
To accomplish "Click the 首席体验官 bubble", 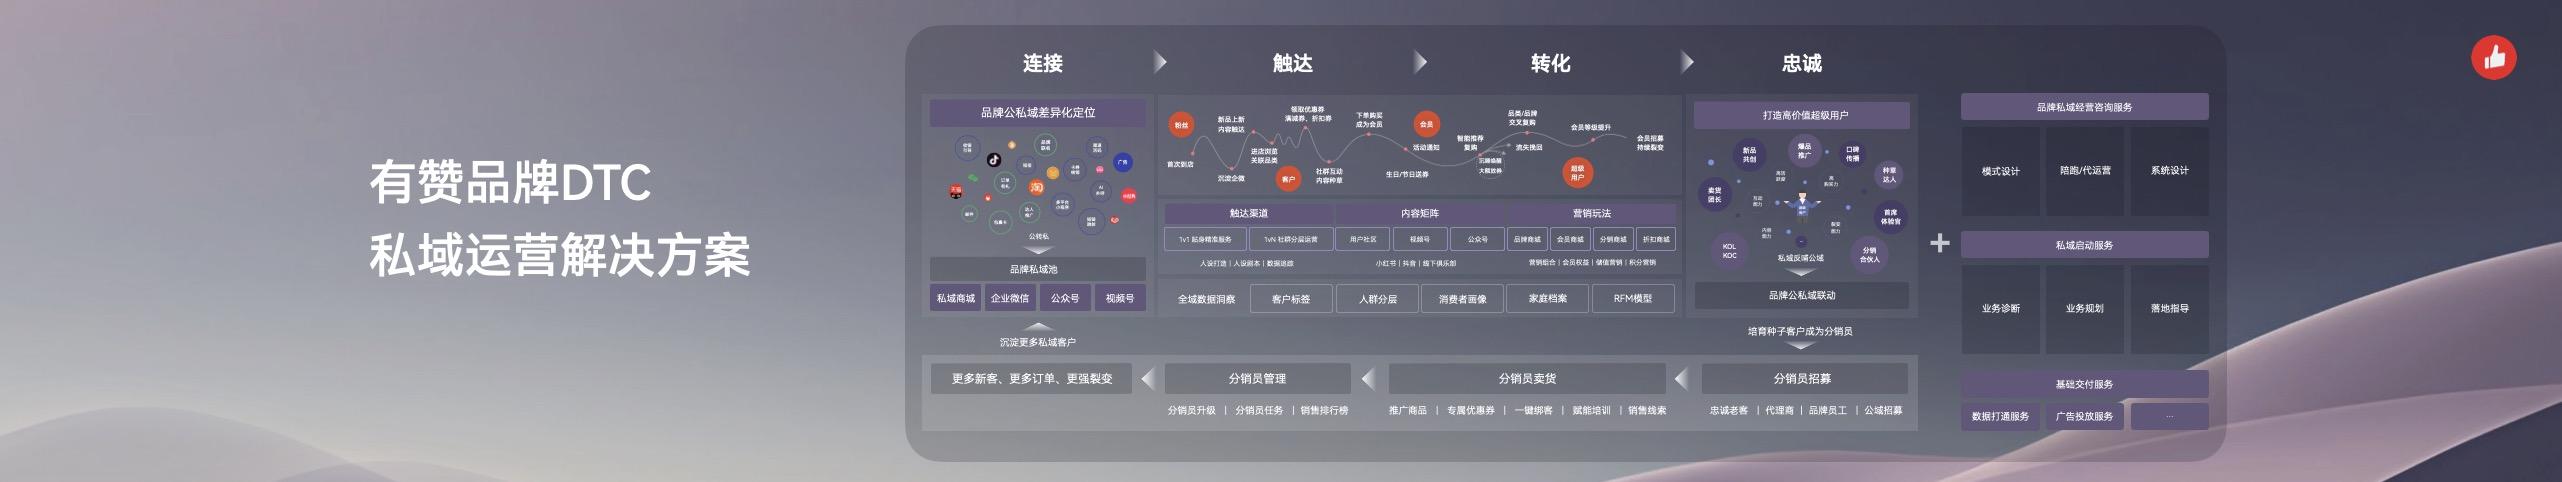I will 1890,217.
